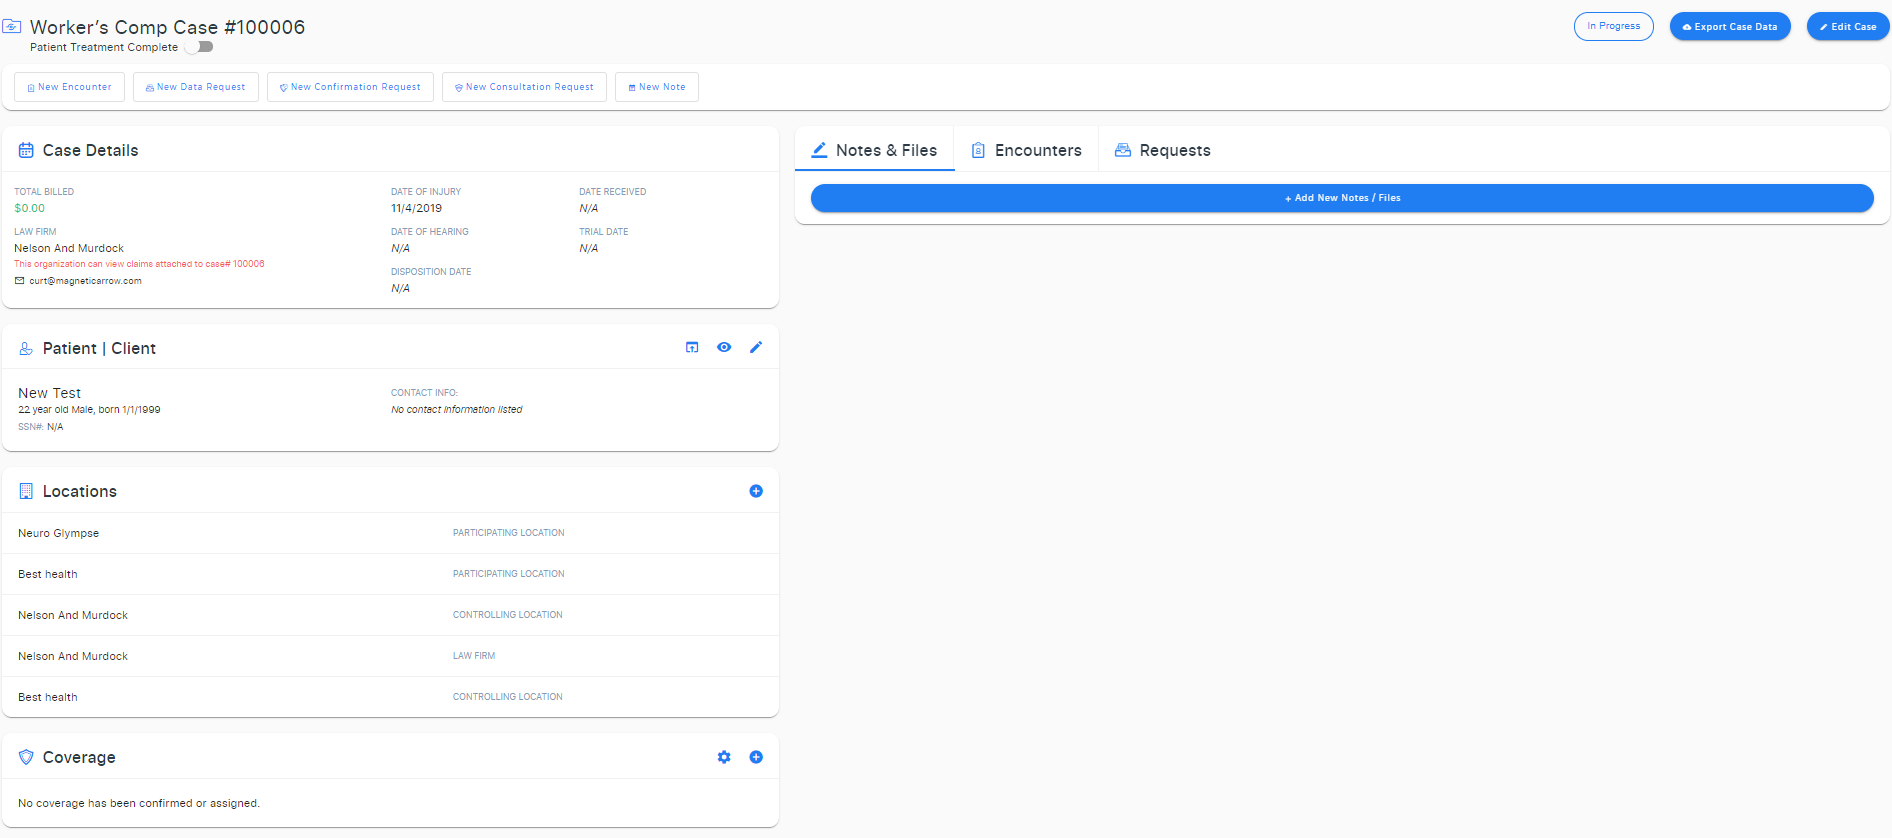The width and height of the screenshot is (1892, 838).
Task: Click the Case Details calendar icon
Action: pyautogui.click(x=26, y=150)
